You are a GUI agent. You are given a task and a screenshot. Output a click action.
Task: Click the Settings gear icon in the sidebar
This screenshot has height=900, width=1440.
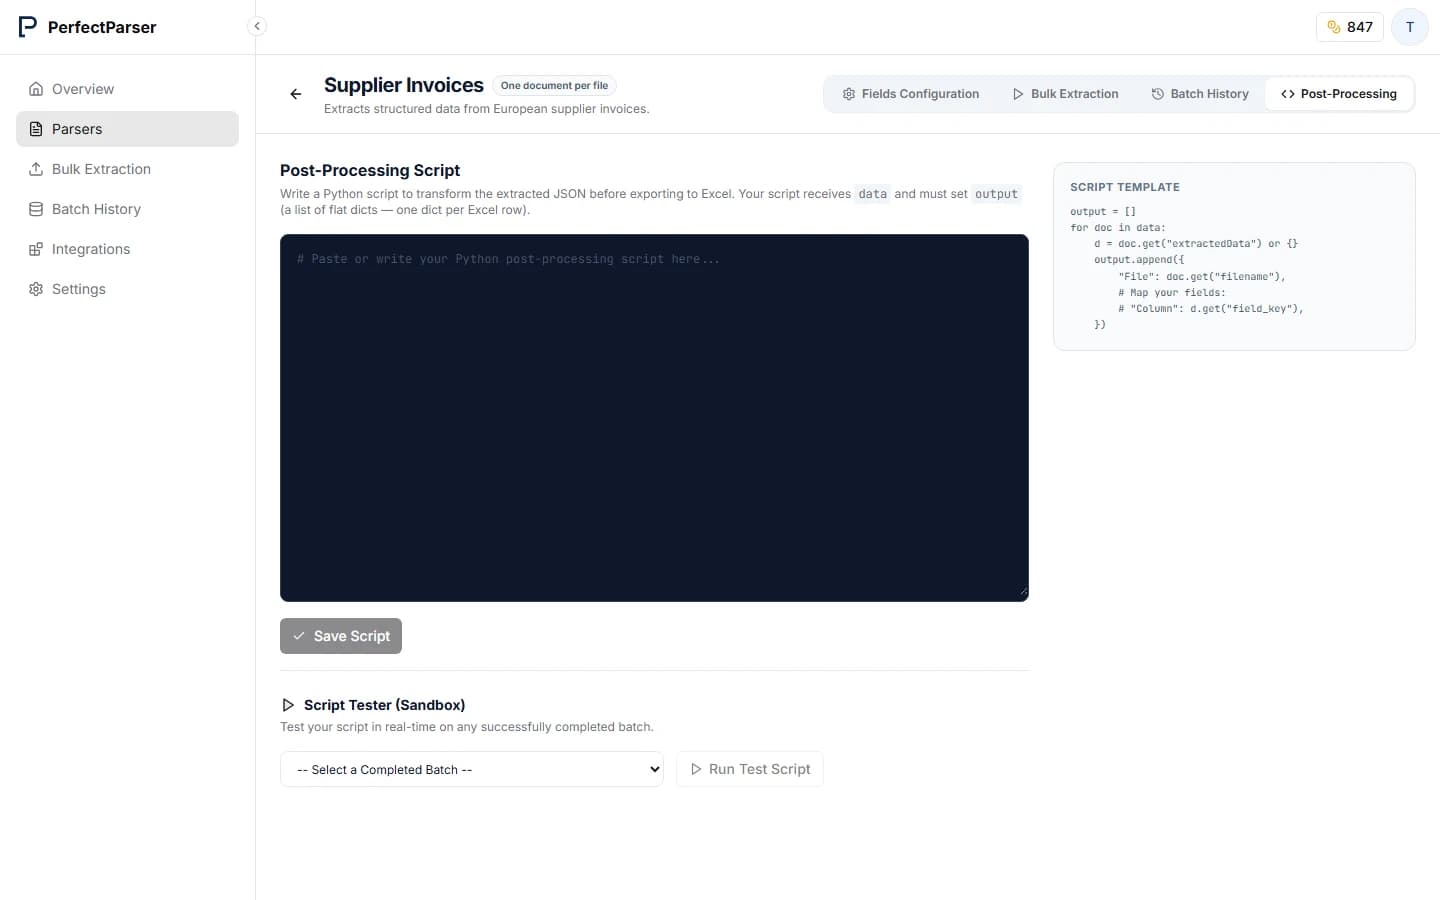[x=36, y=289]
